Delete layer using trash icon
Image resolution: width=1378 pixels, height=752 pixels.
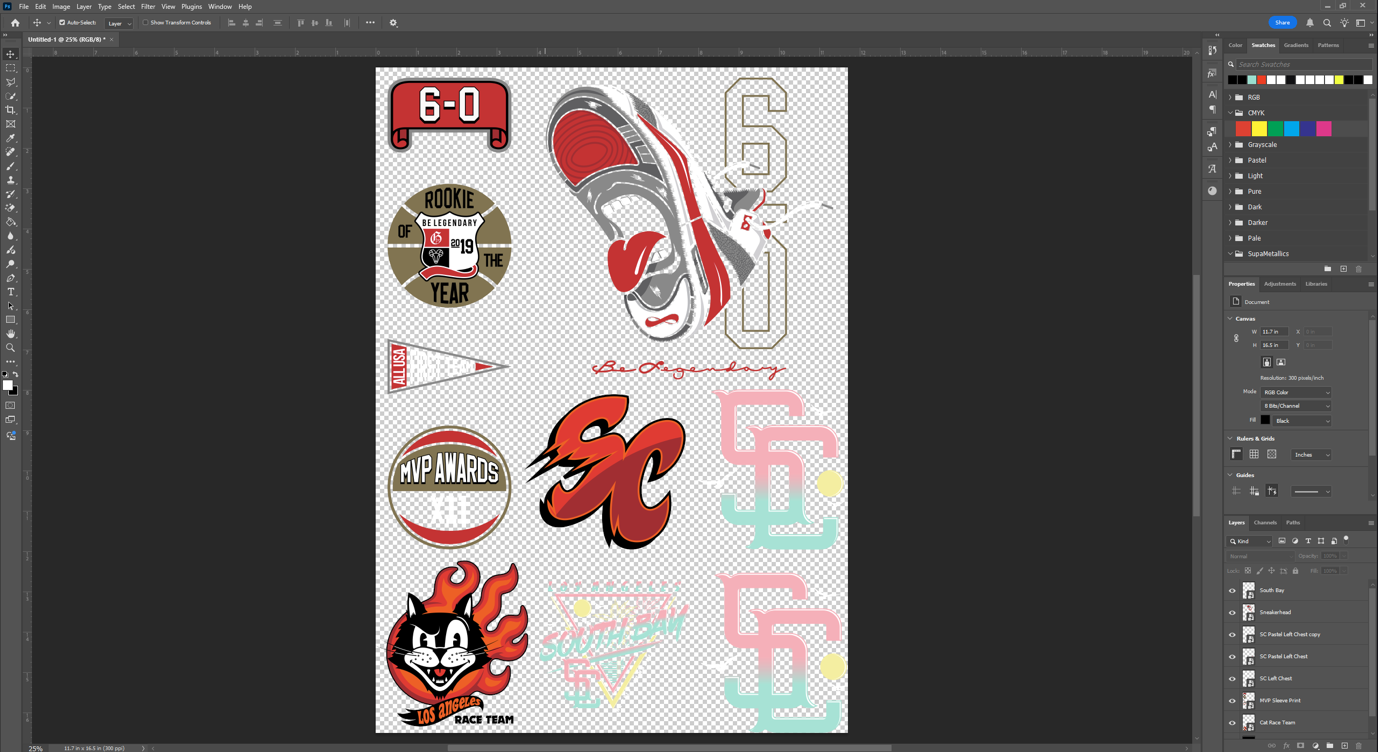click(1359, 746)
